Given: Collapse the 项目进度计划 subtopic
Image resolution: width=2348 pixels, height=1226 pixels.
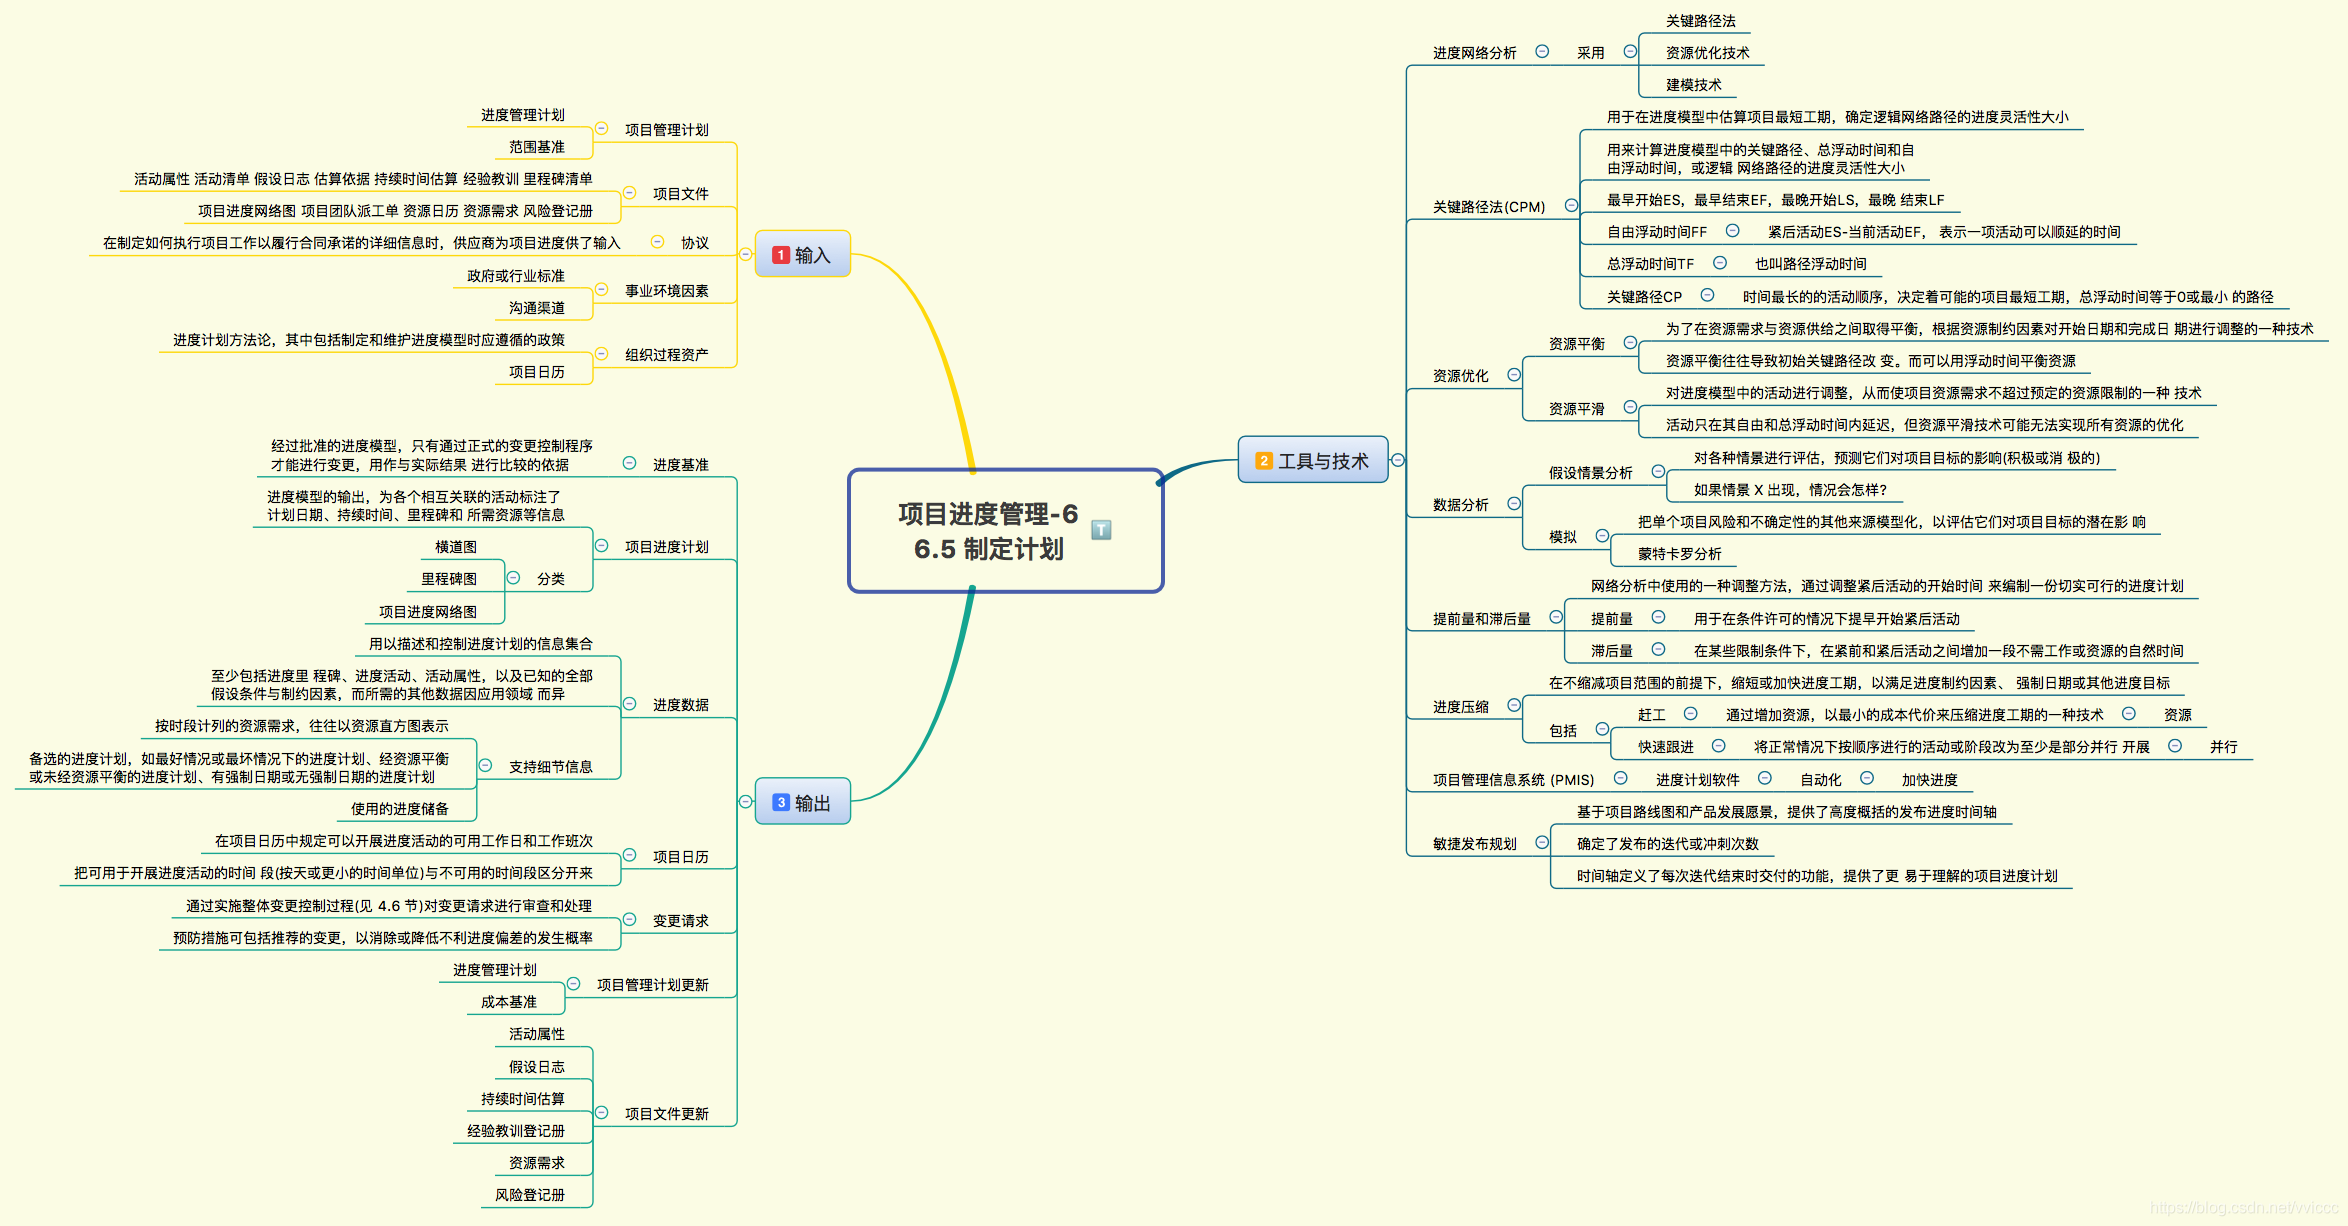Looking at the screenshot, I should [x=602, y=545].
